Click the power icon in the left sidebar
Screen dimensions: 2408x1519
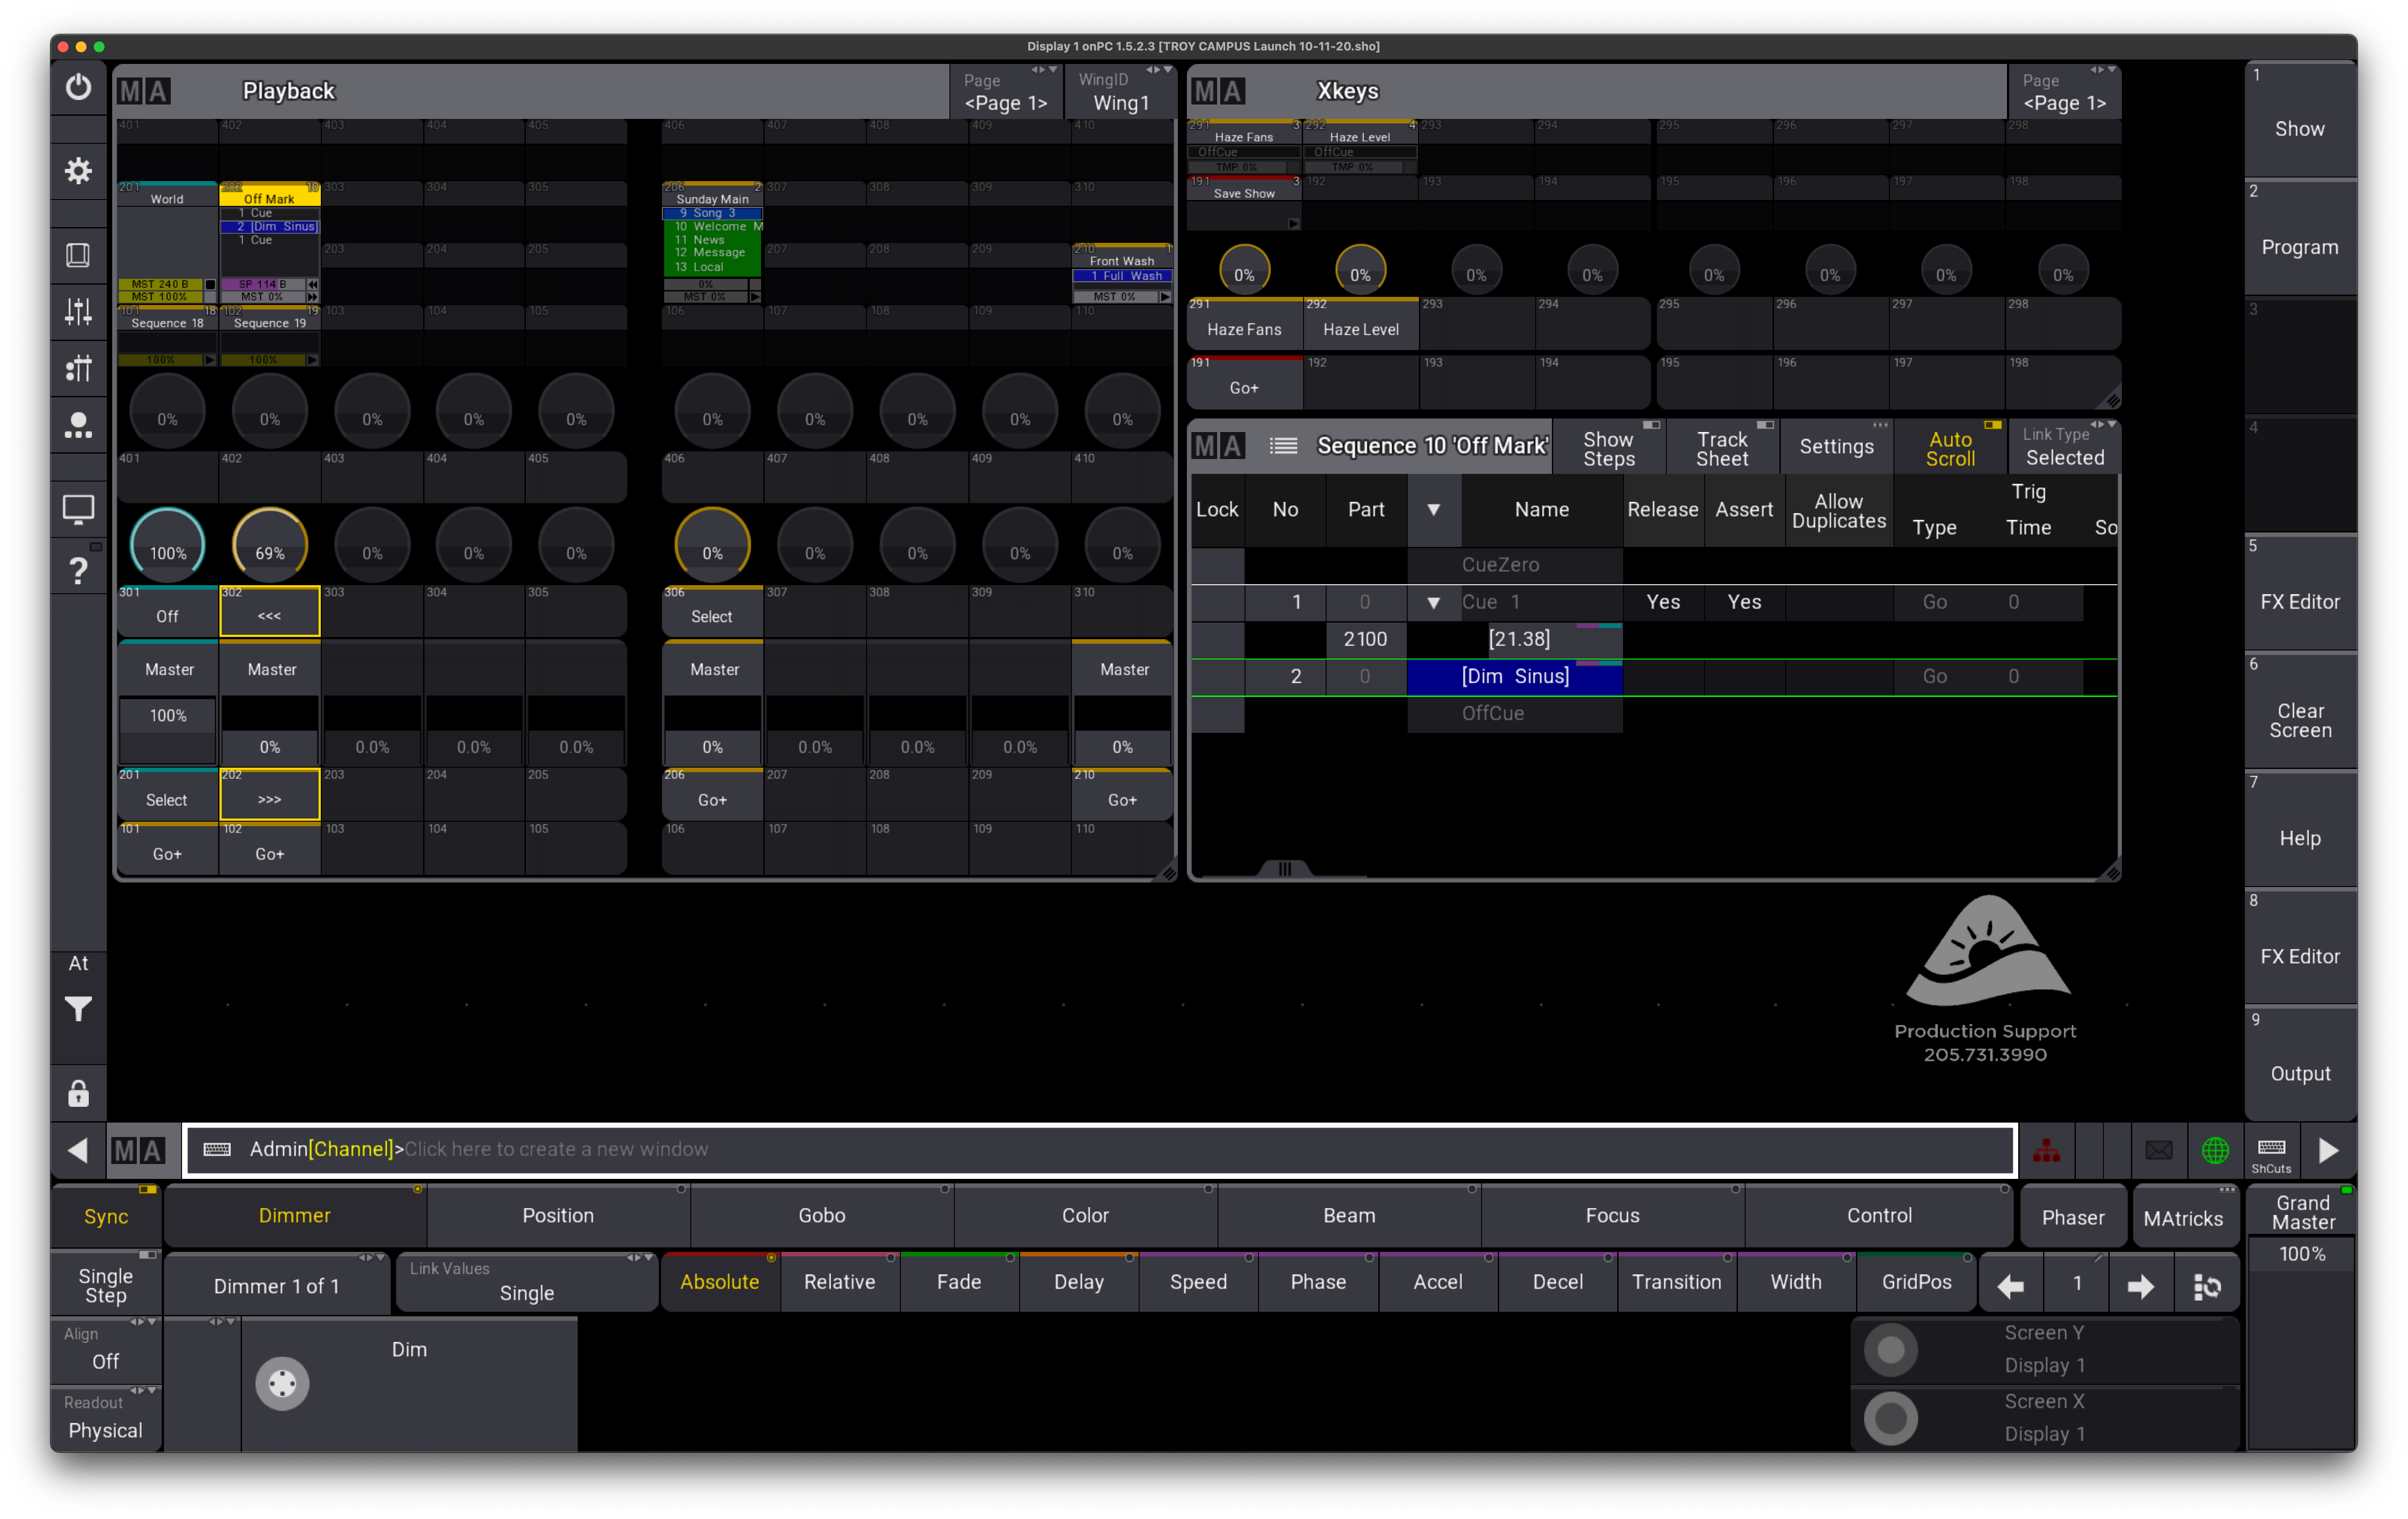pyautogui.click(x=78, y=88)
